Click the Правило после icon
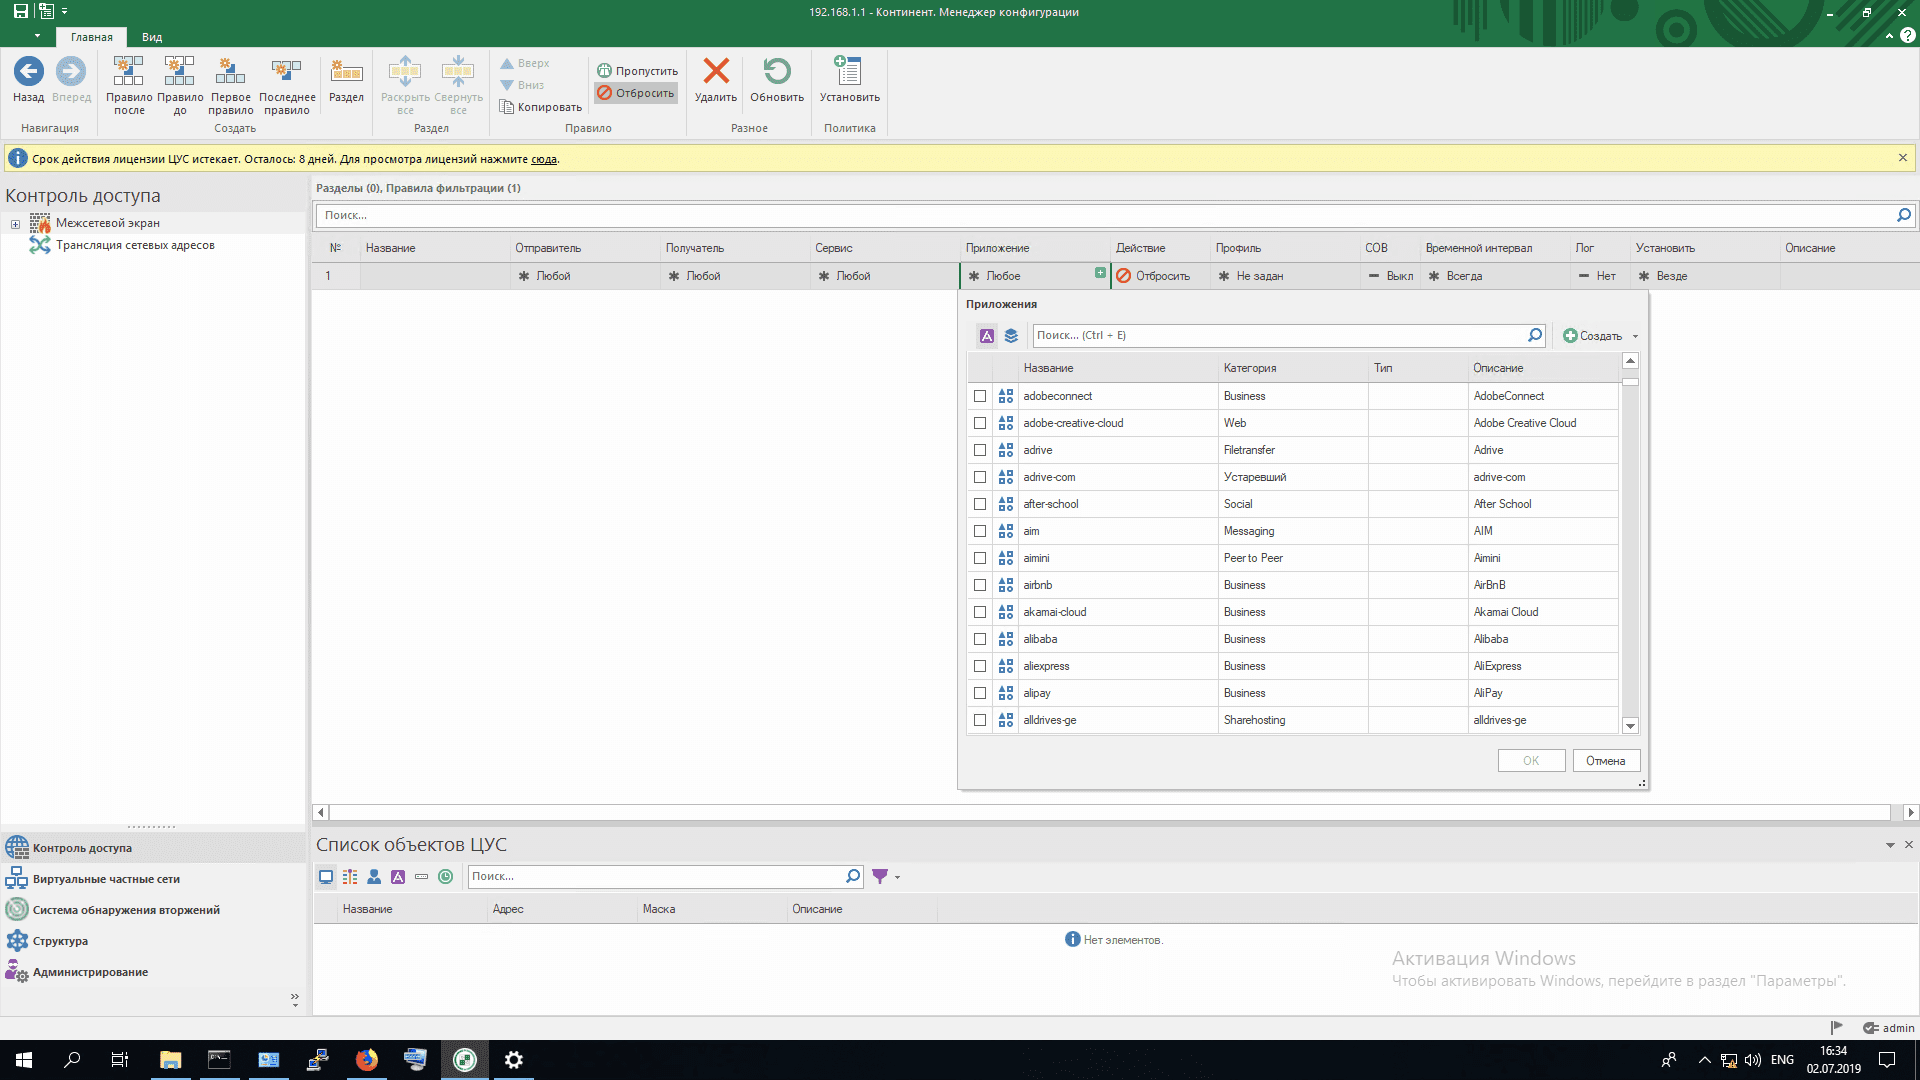 [128, 72]
